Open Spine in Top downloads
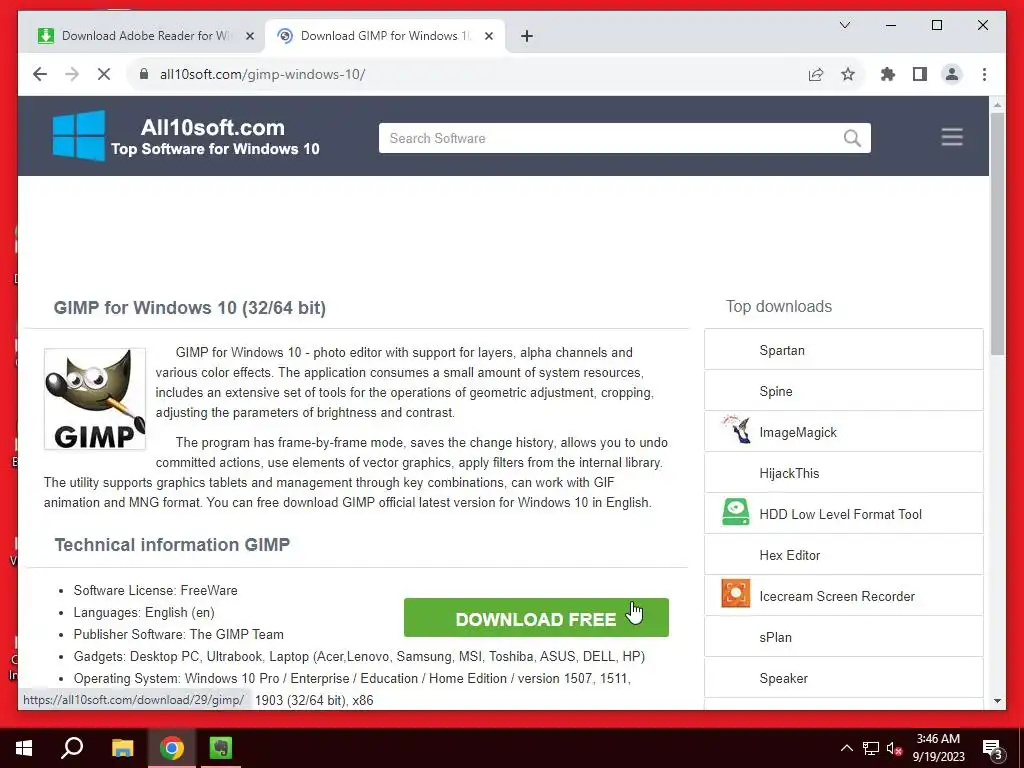 point(776,392)
